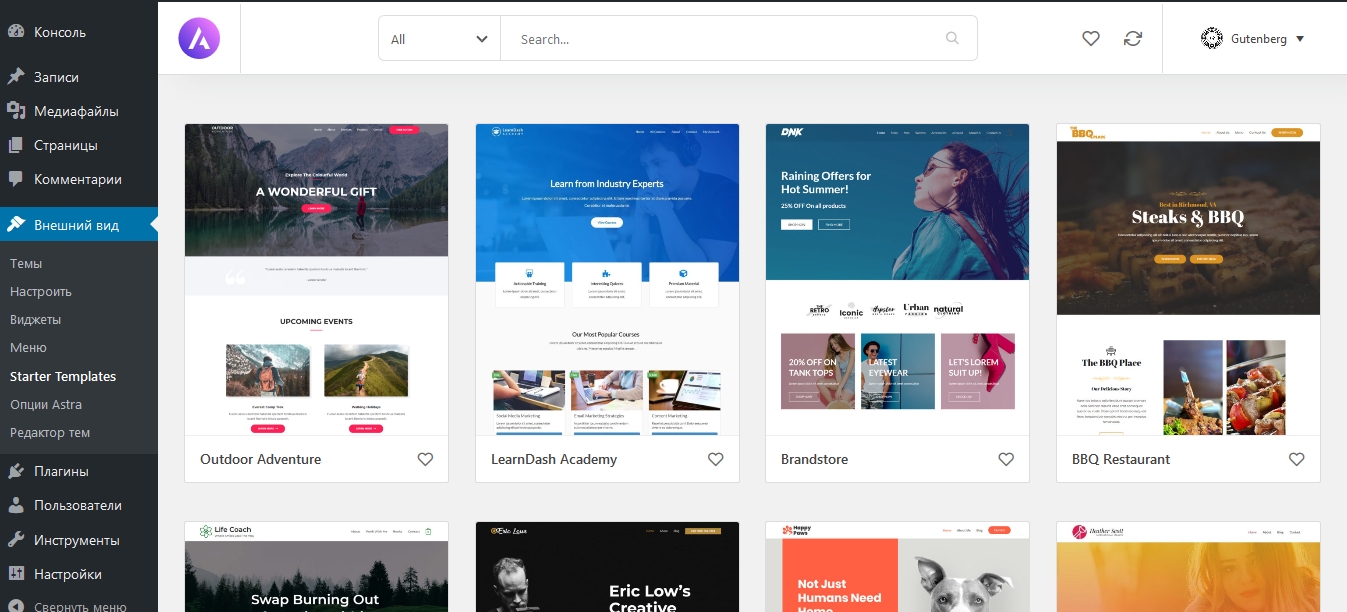Open the Brandstore template preview thumbnail
The height and width of the screenshot is (612, 1347).
pos(897,279)
